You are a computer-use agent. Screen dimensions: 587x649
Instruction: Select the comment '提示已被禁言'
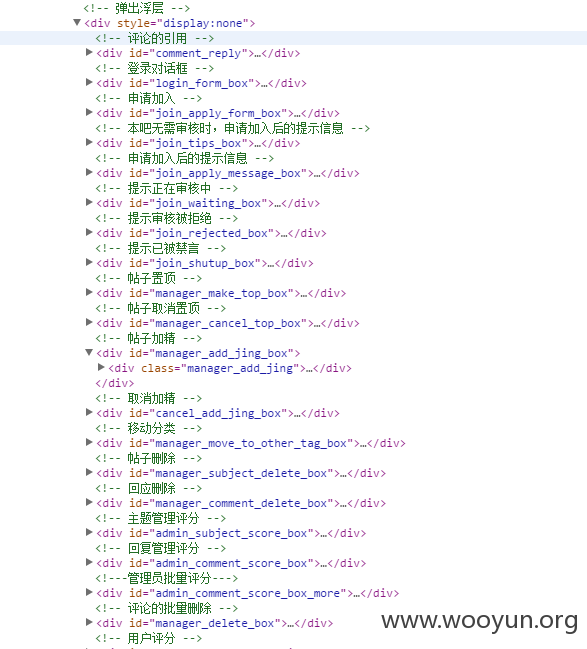161,248
